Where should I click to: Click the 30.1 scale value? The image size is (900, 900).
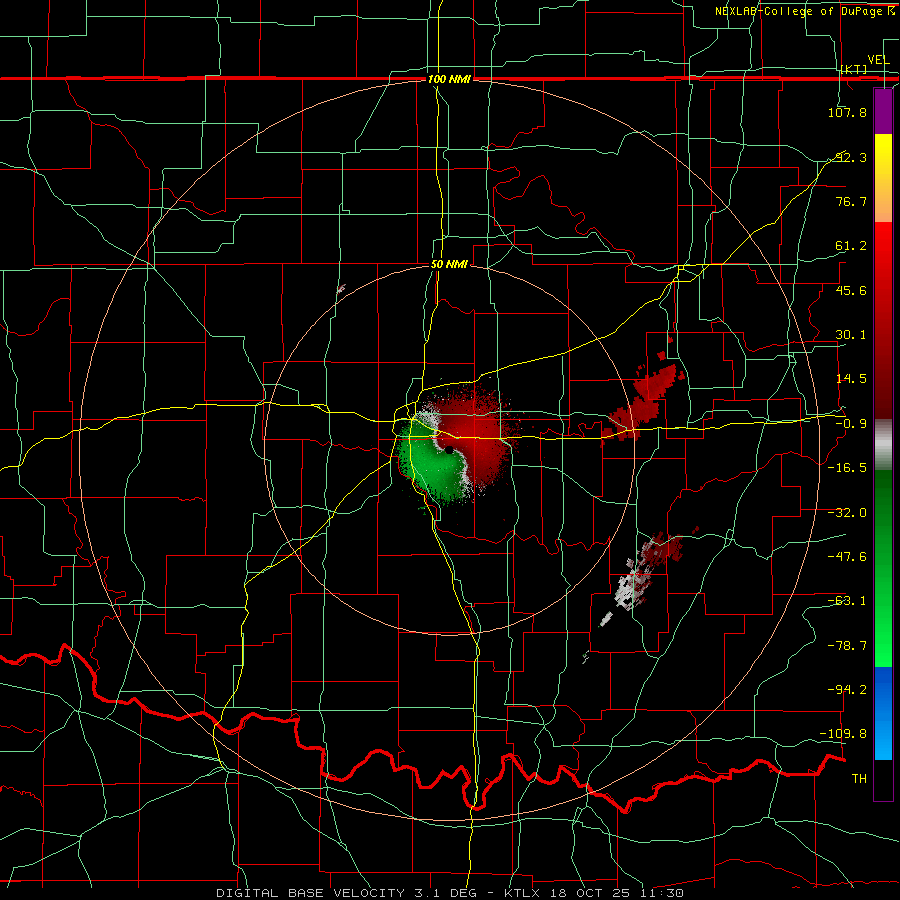(x=851, y=335)
